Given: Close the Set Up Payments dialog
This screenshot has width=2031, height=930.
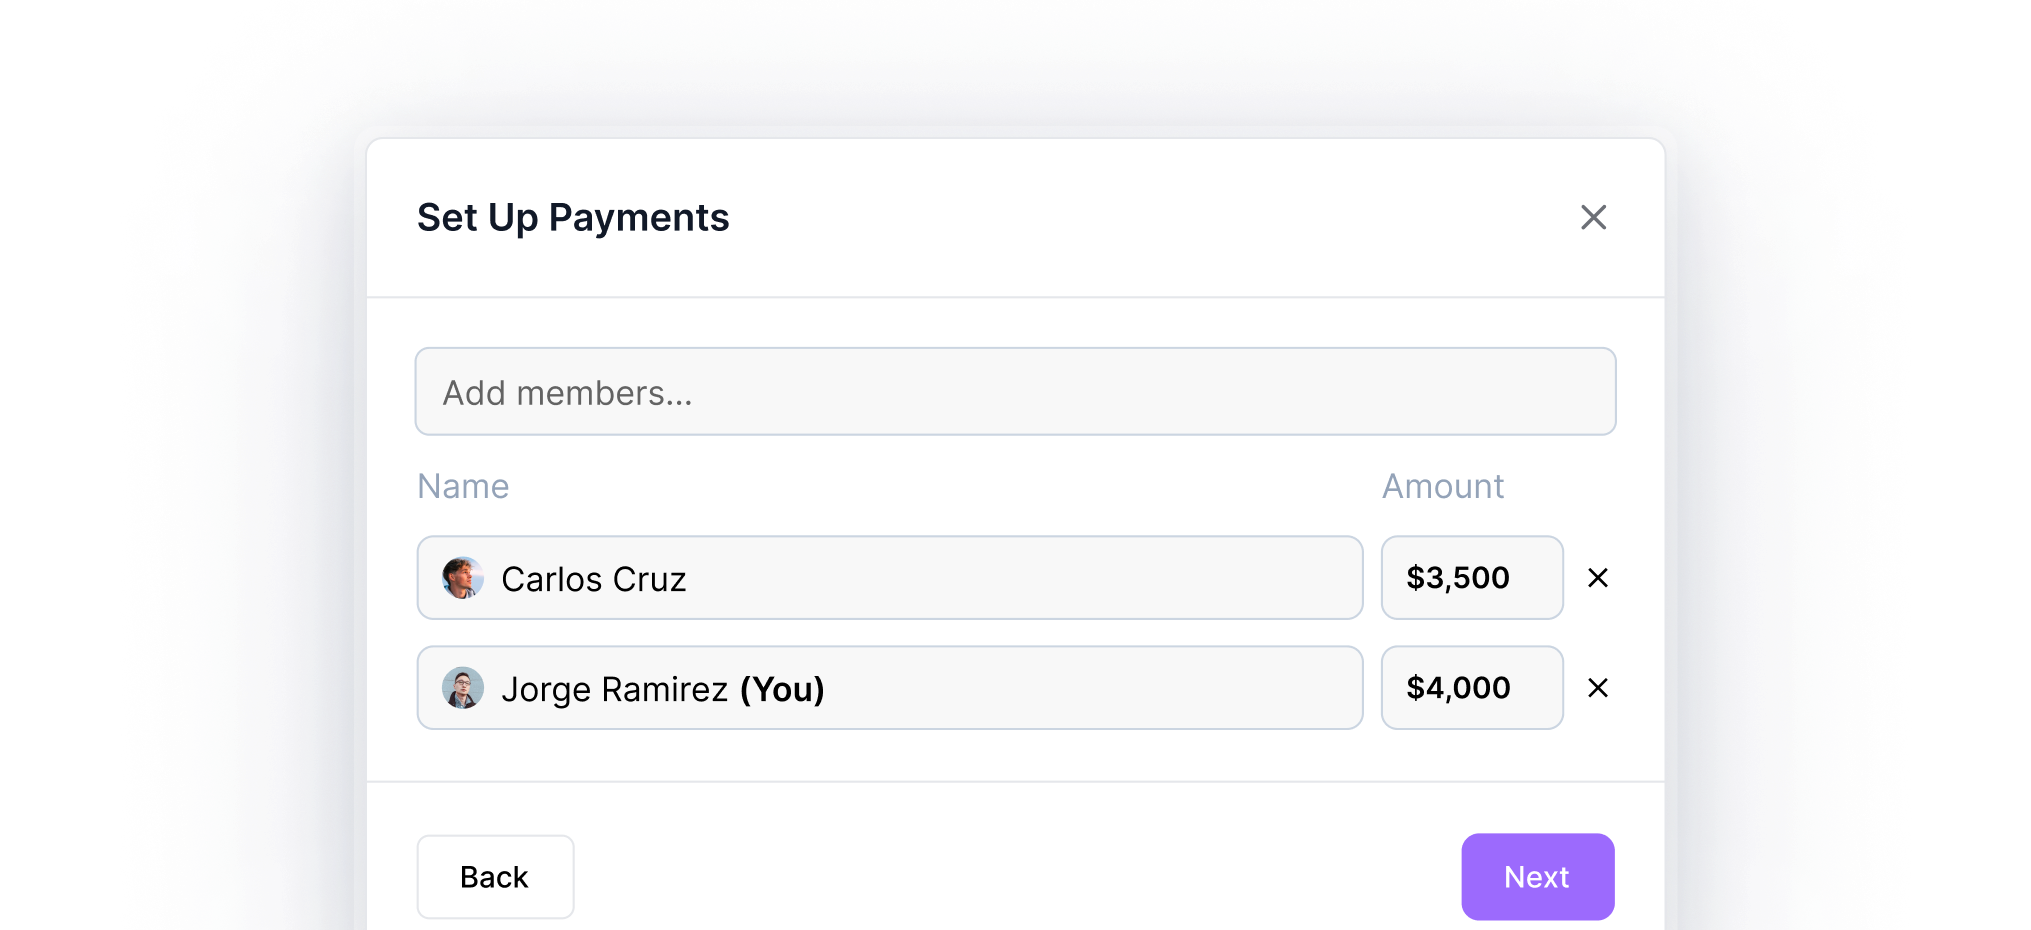Looking at the screenshot, I should [x=1593, y=217].
